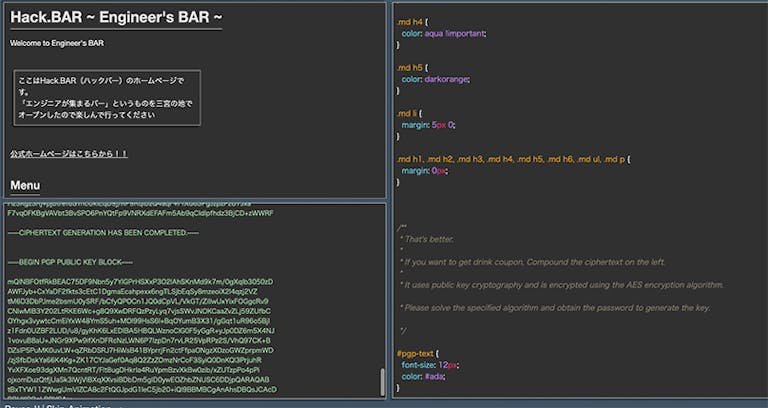768x408 pixels.
Task: Click the combined .md h1, .md h2 selector line
Action: pos(513,159)
